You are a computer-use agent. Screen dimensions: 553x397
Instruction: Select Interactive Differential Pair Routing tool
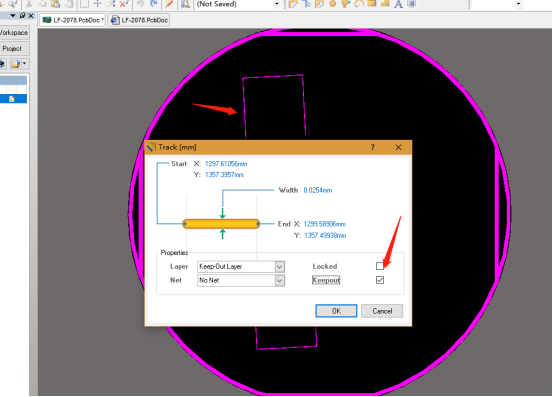click(319, 4)
